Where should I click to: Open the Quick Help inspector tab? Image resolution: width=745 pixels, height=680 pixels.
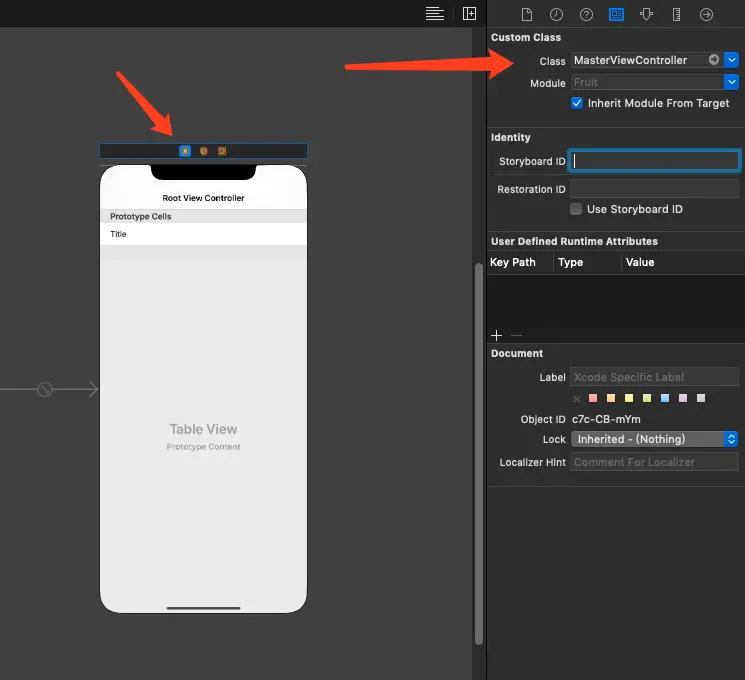coord(586,14)
